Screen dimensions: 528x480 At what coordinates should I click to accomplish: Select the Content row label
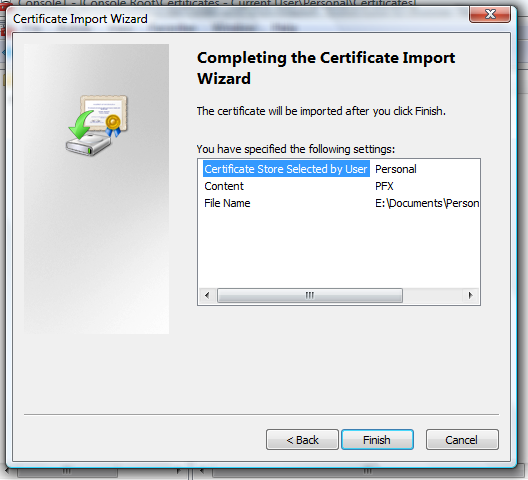point(224,186)
